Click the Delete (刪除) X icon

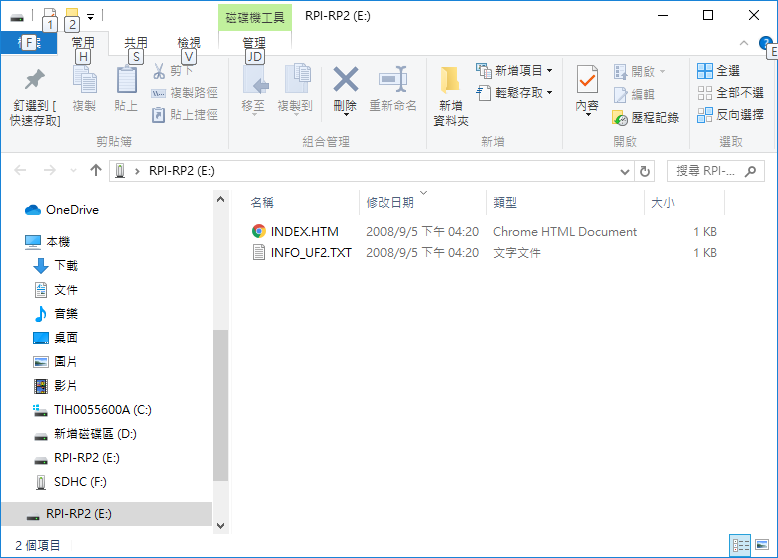(345, 79)
